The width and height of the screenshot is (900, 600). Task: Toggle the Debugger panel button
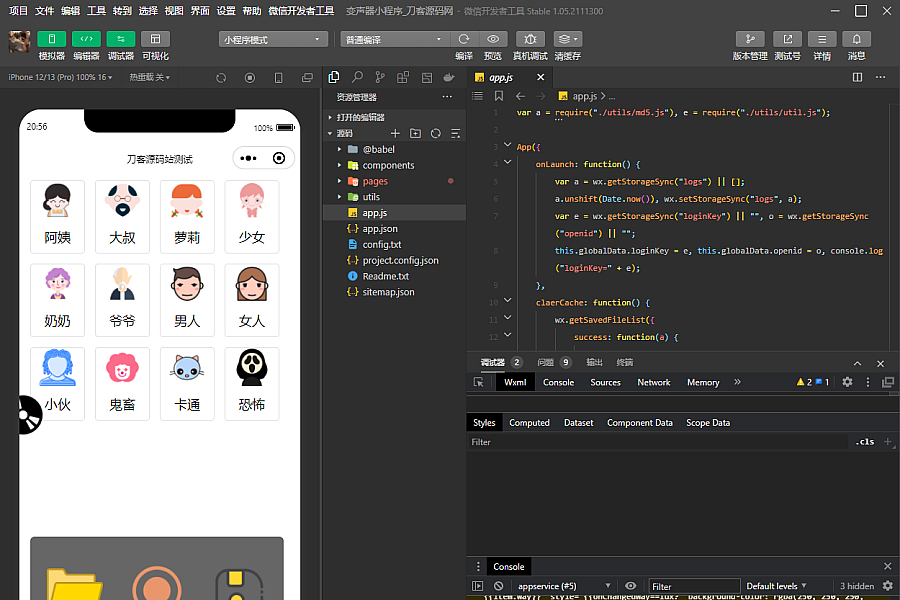tap(121, 39)
